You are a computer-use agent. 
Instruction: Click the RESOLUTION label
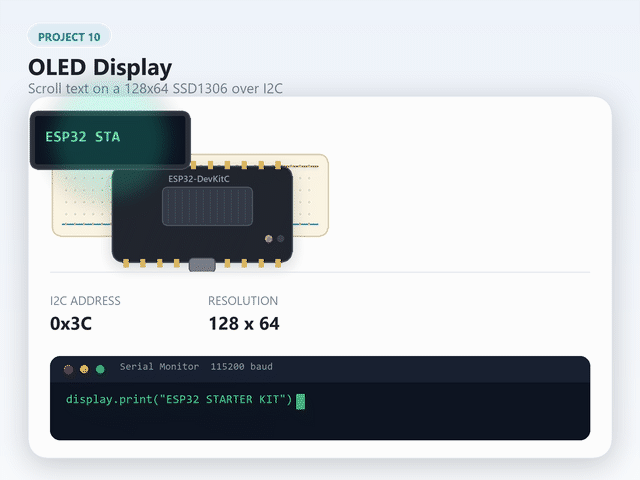[243, 301]
